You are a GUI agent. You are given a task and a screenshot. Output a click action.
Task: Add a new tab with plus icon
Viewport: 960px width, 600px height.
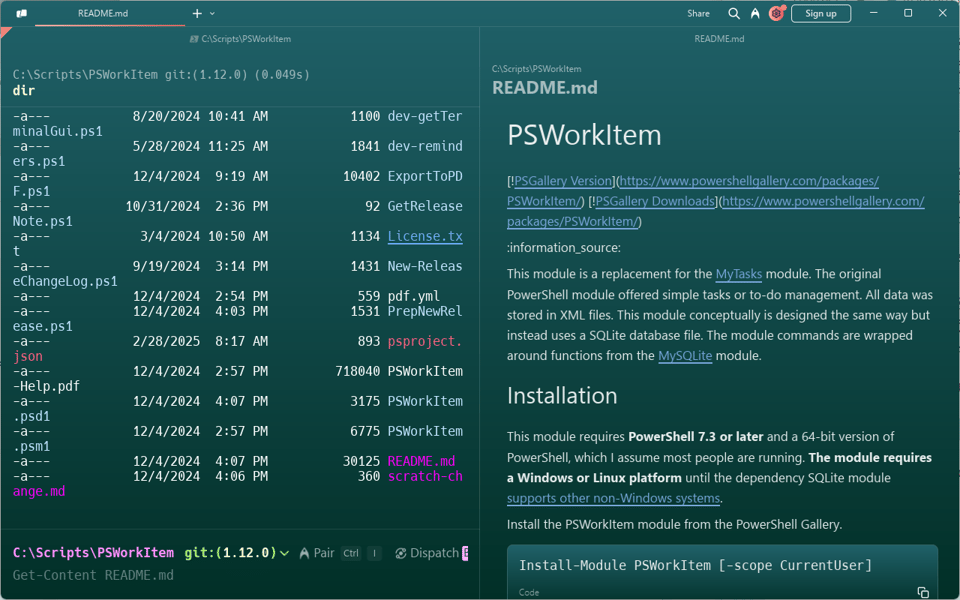tap(197, 13)
